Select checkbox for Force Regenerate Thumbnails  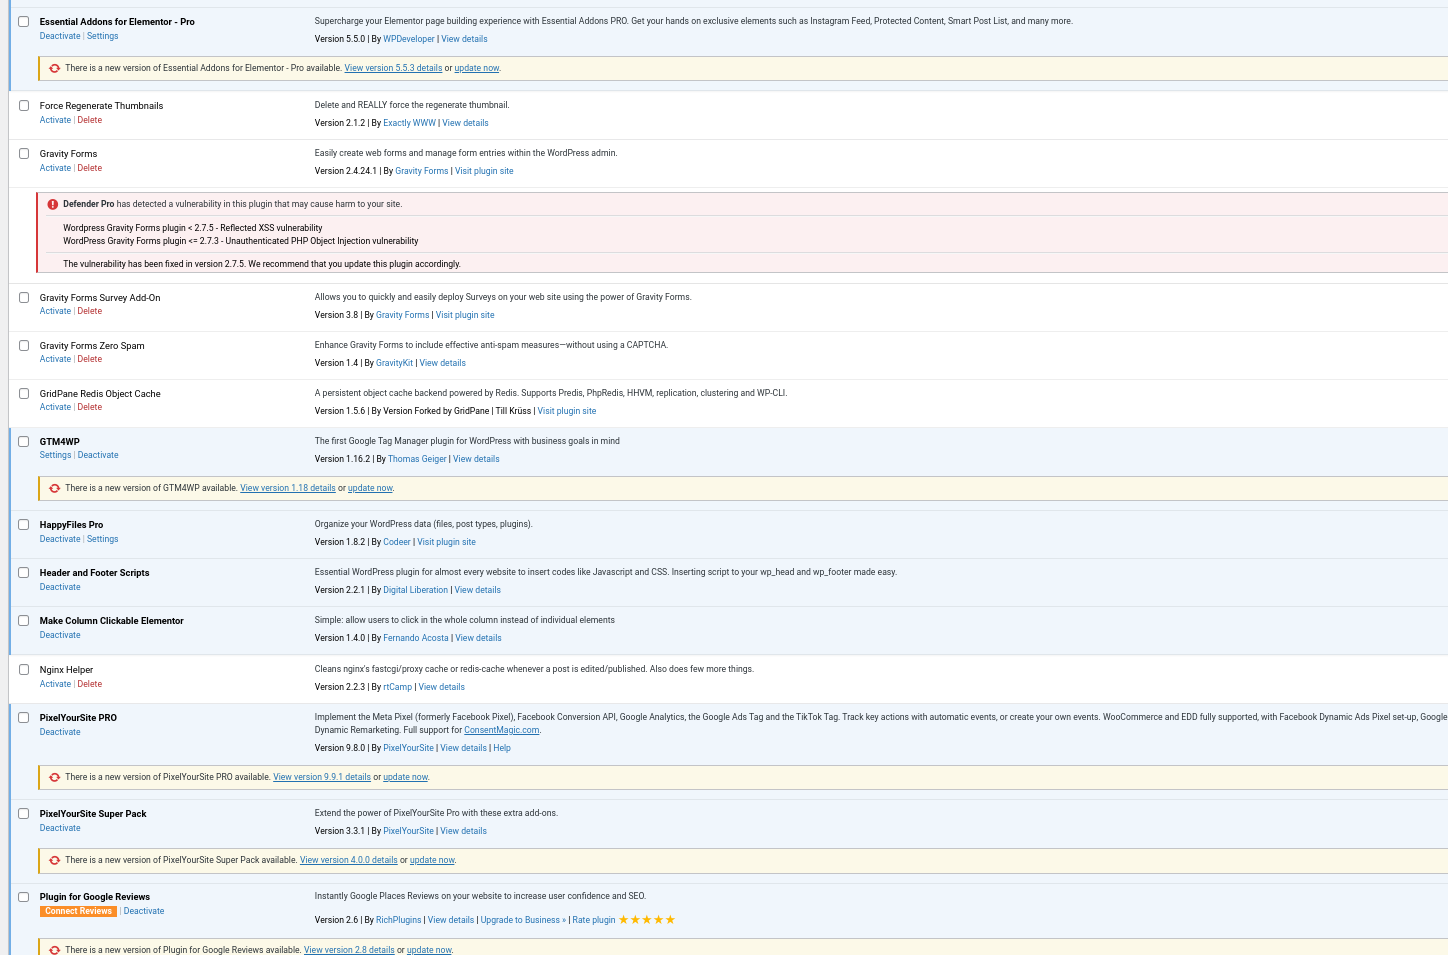pos(24,106)
